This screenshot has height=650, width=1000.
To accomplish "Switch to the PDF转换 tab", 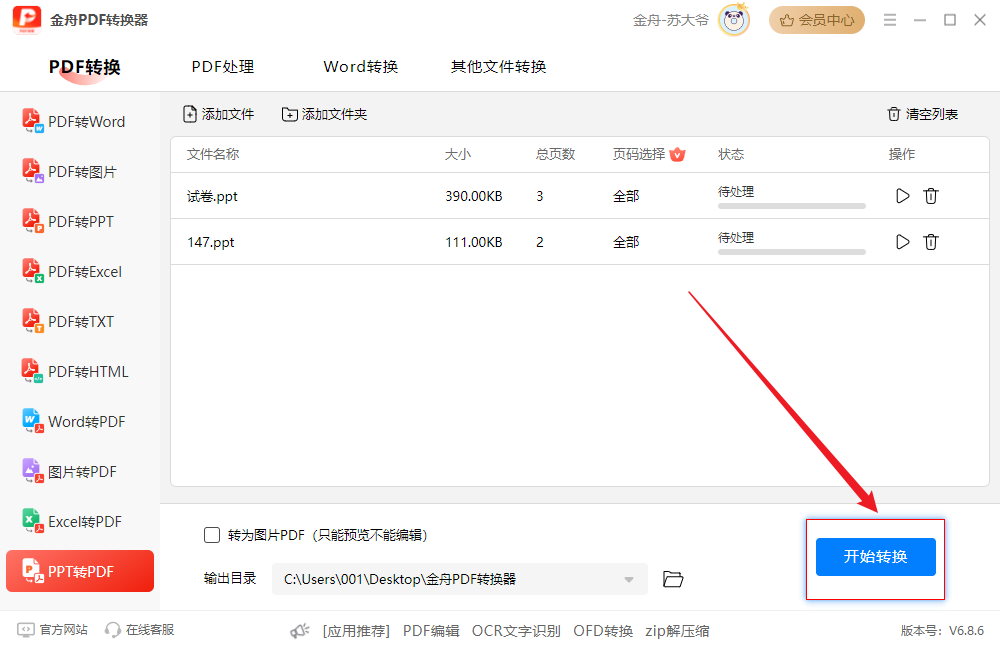I will (x=85, y=67).
